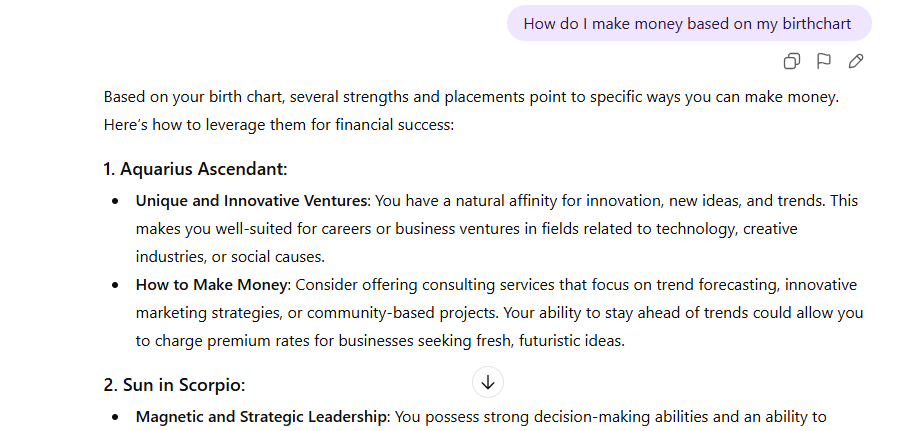Jump to the bottom with the down-arrow button
922x431 pixels.
(x=488, y=382)
